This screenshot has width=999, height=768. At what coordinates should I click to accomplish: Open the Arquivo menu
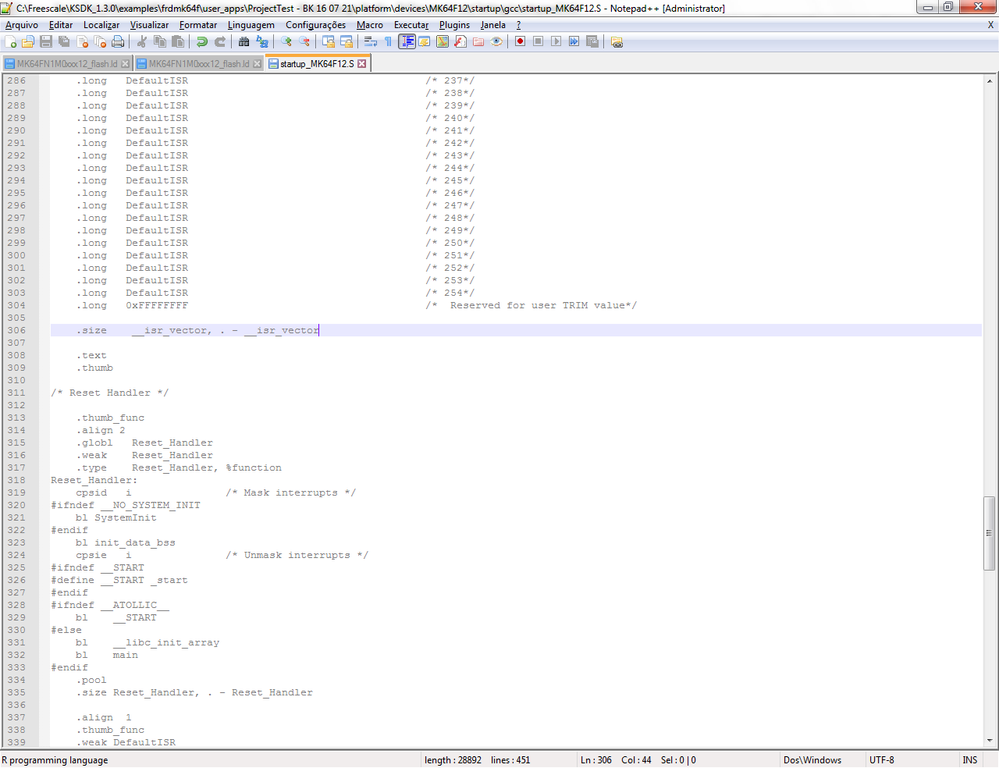click(x=22, y=25)
